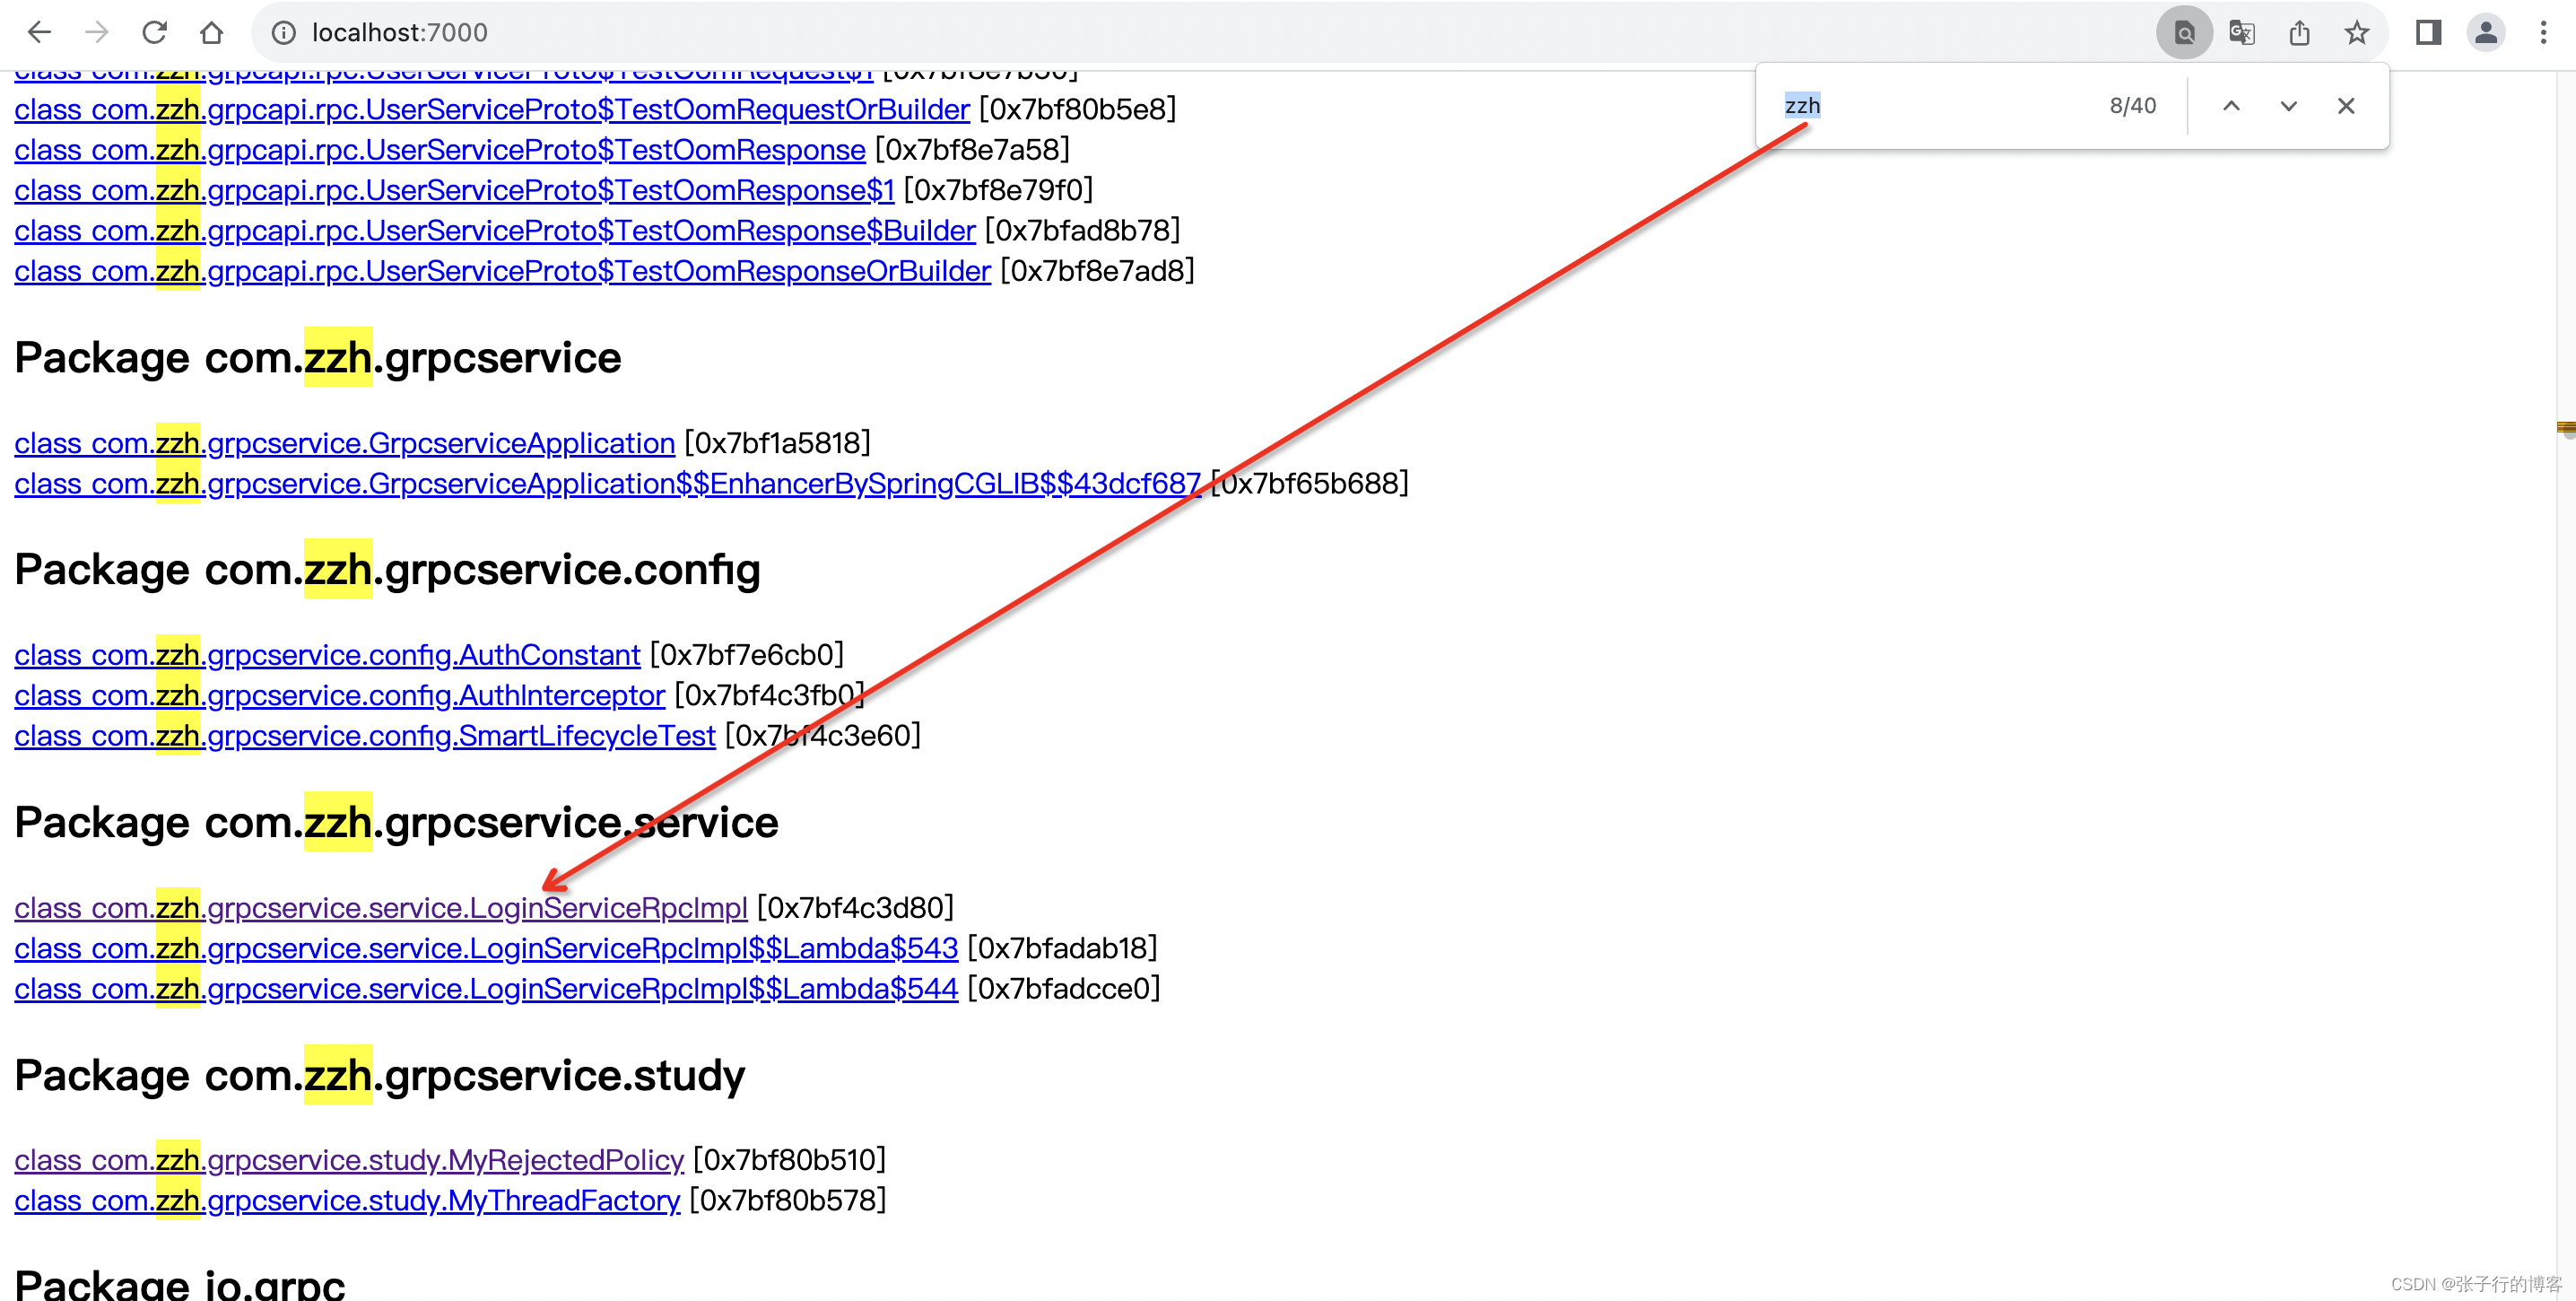Jump to previous zzh match
Screen dimensions: 2576x1301
point(2231,106)
